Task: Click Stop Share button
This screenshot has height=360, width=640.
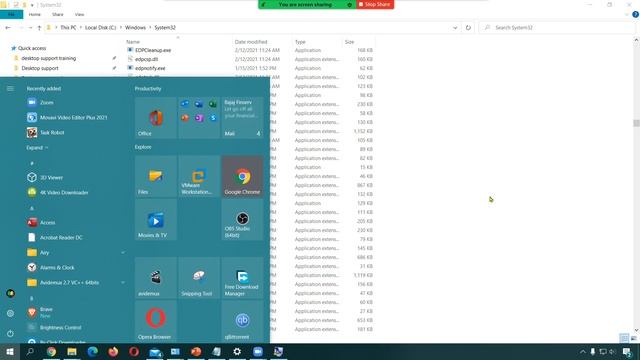Action: pos(375,4)
